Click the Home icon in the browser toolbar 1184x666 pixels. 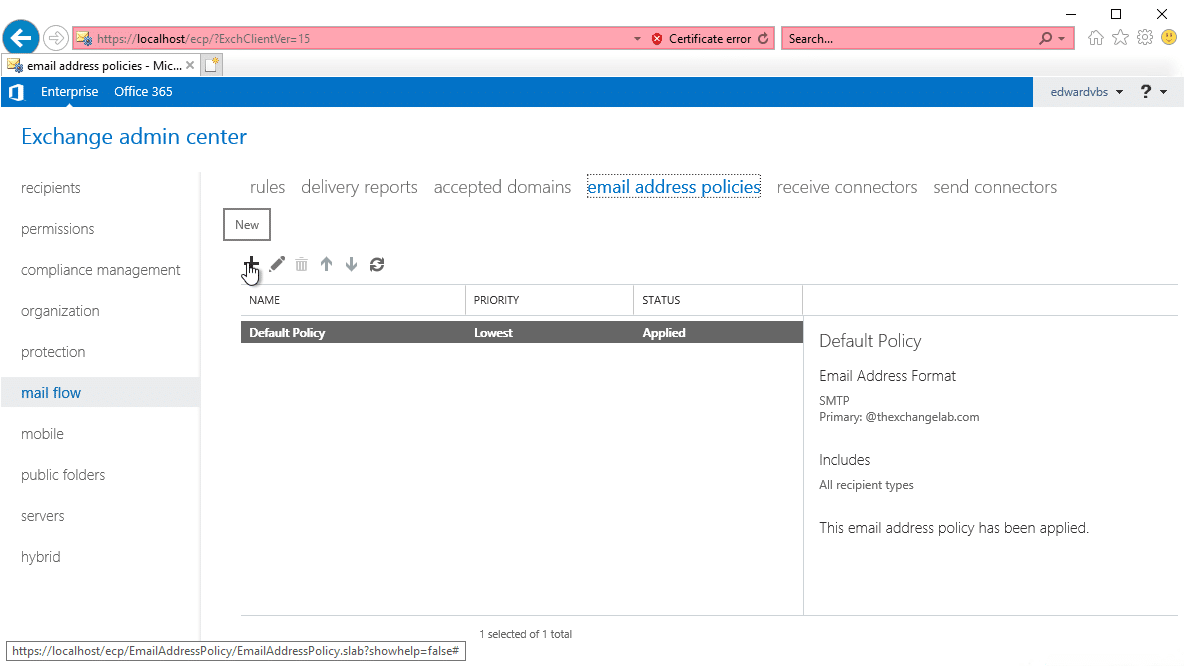tap(1095, 37)
